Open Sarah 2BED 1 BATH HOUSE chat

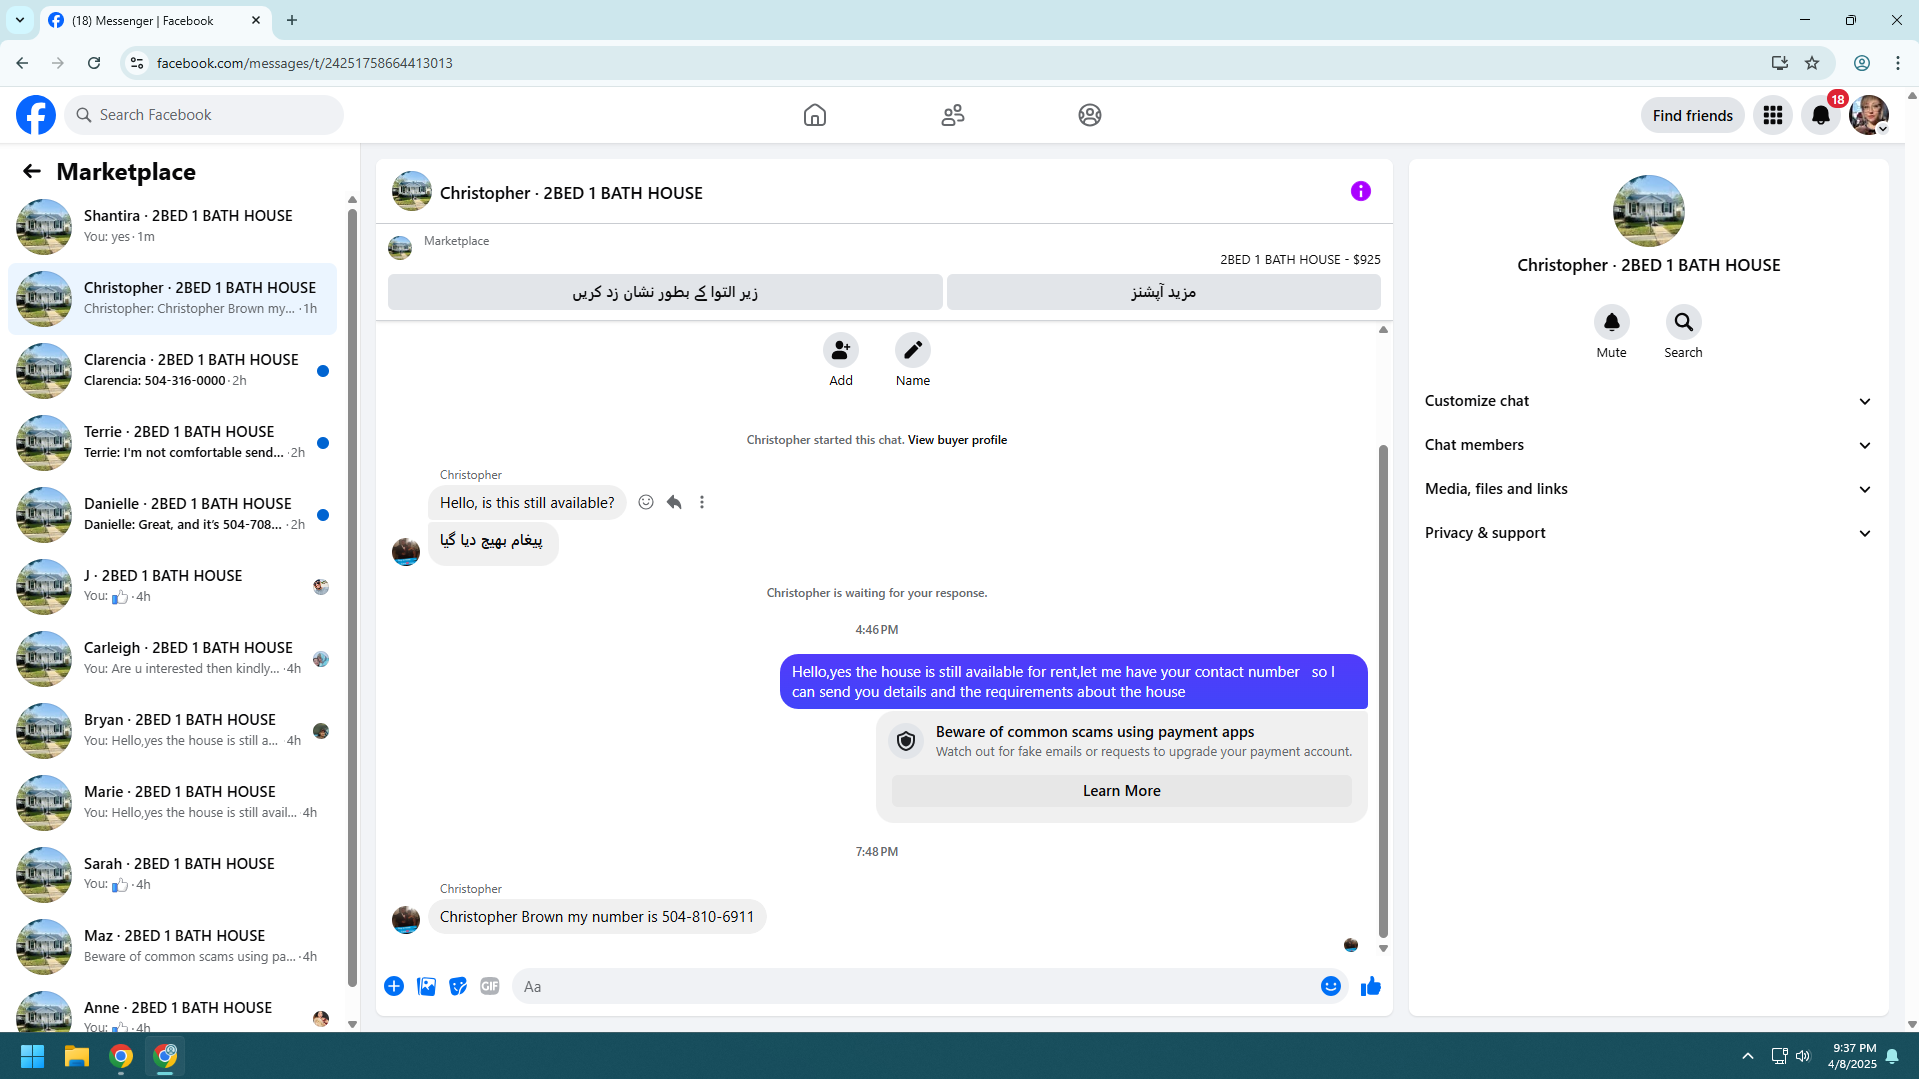[x=172, y=874]
